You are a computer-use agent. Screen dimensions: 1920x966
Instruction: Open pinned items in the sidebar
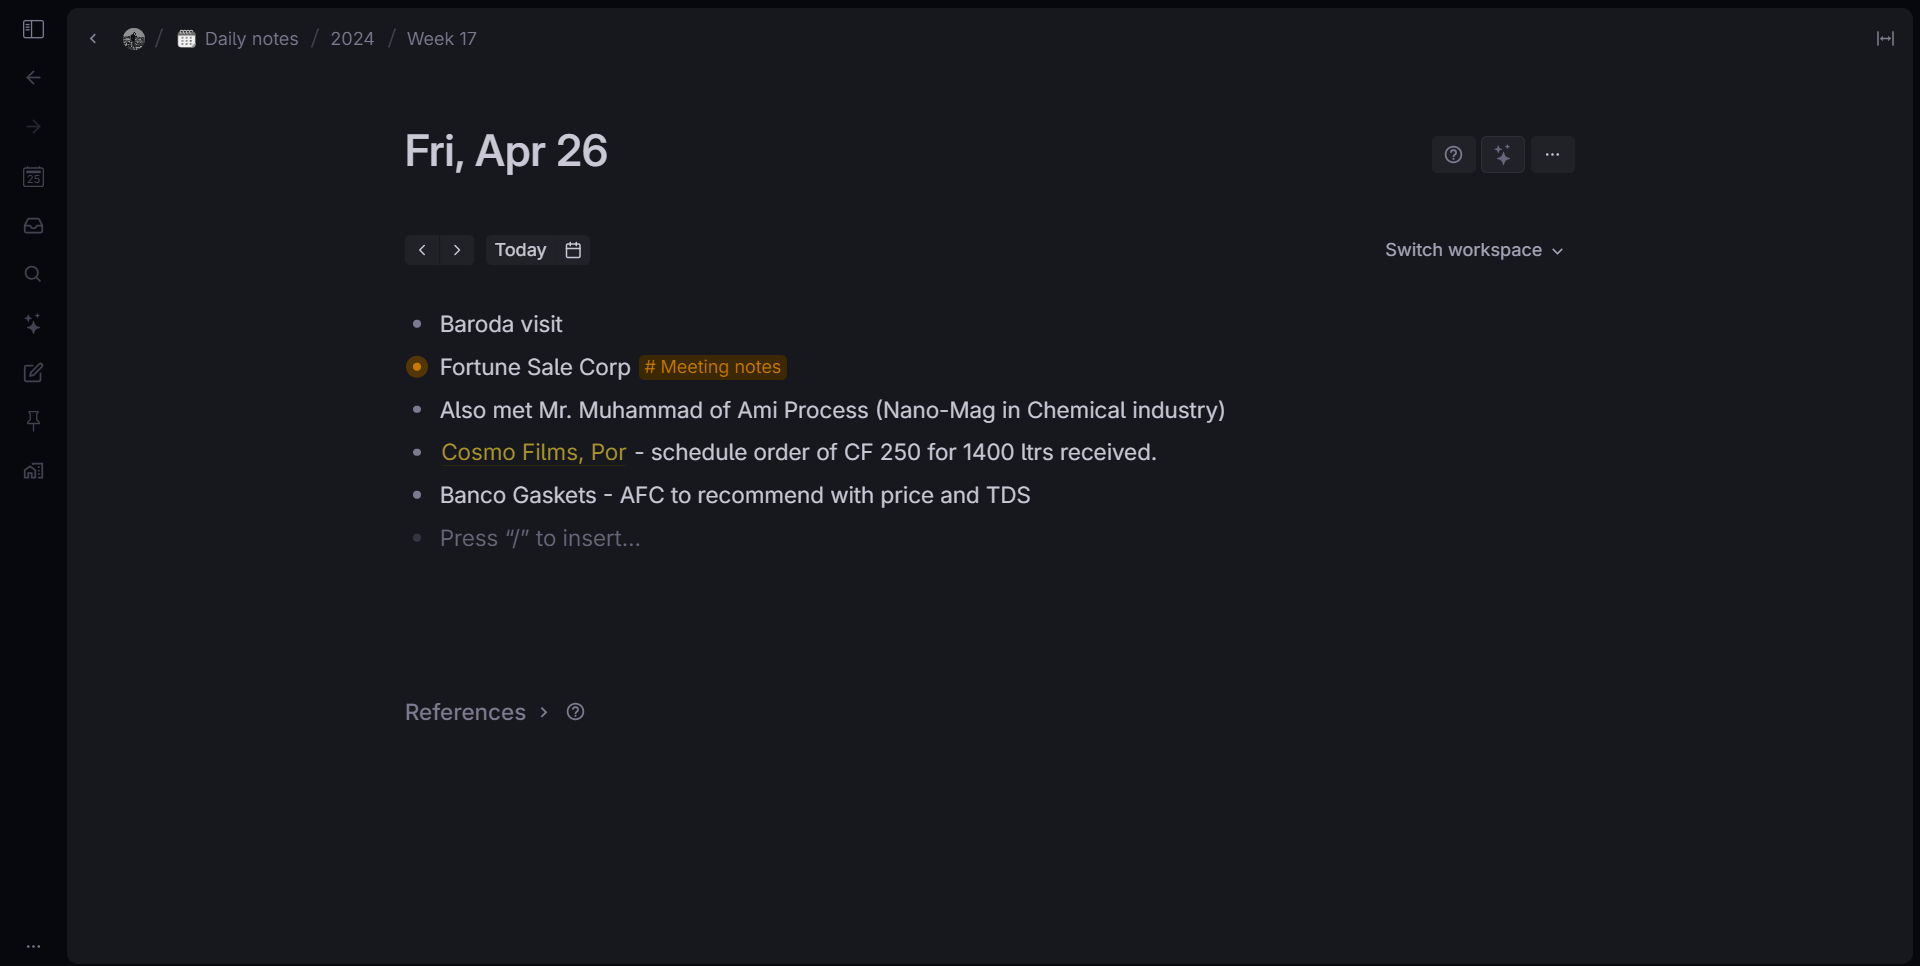(33, 421)
